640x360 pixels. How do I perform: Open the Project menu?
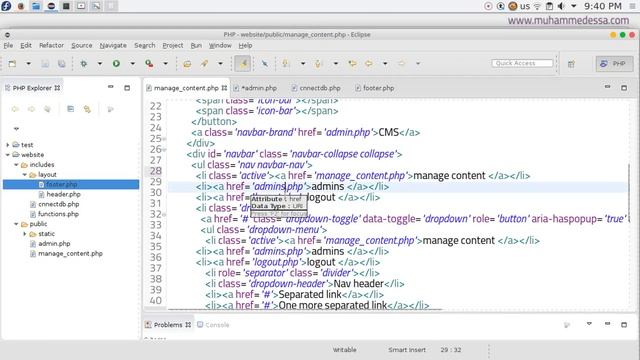click(173, 45)
